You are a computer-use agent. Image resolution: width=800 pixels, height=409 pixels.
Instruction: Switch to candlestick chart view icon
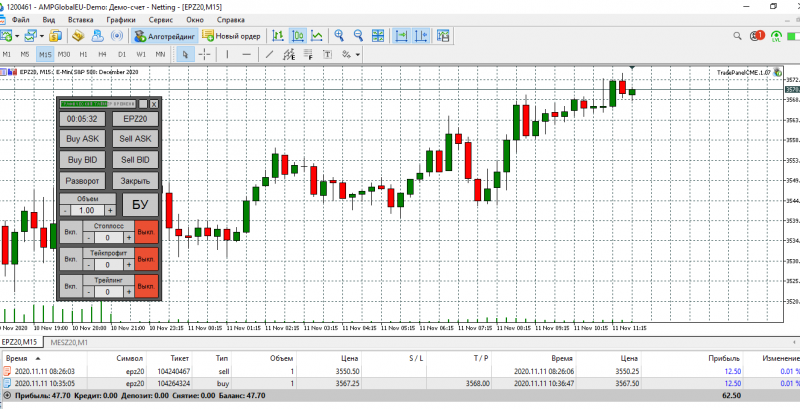coord(297,36)
